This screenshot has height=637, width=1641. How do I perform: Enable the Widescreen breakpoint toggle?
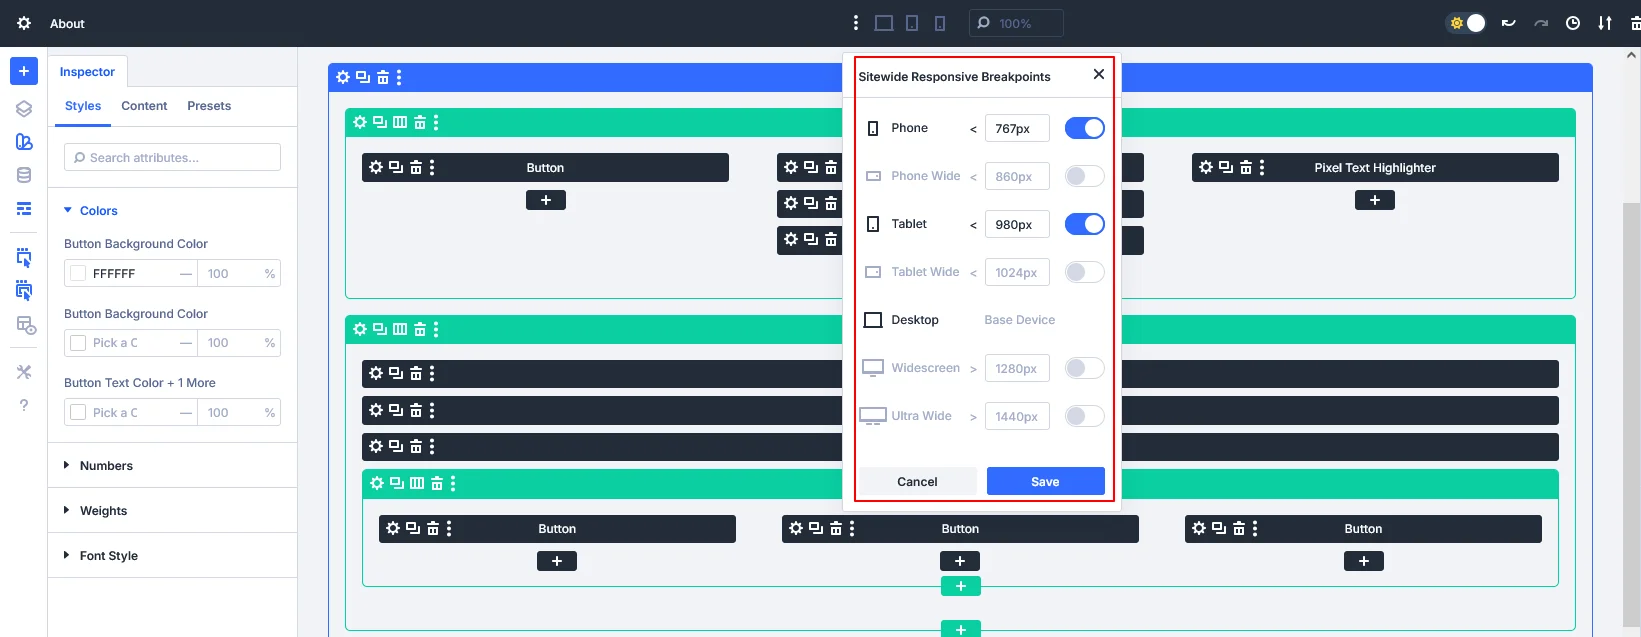(1084, 368)
